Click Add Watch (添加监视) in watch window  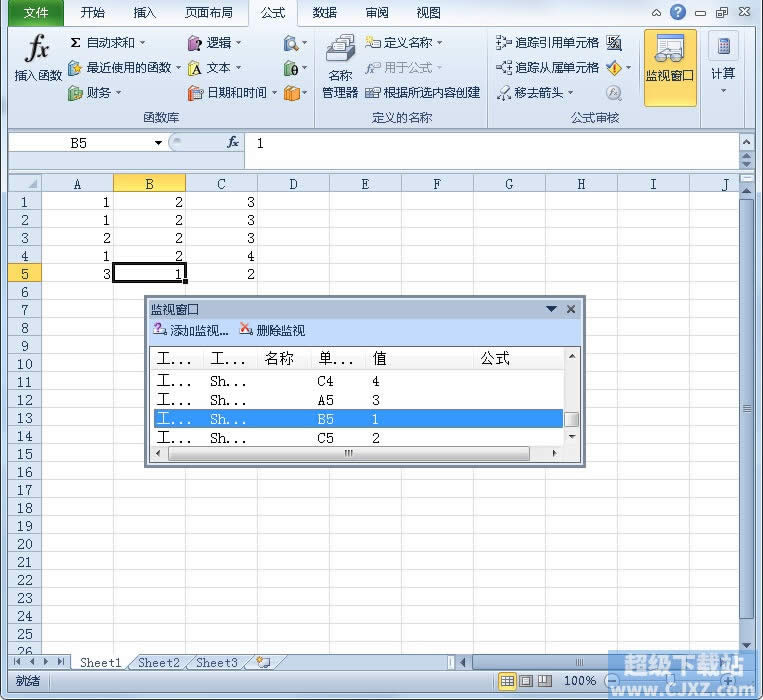point(191,330)
